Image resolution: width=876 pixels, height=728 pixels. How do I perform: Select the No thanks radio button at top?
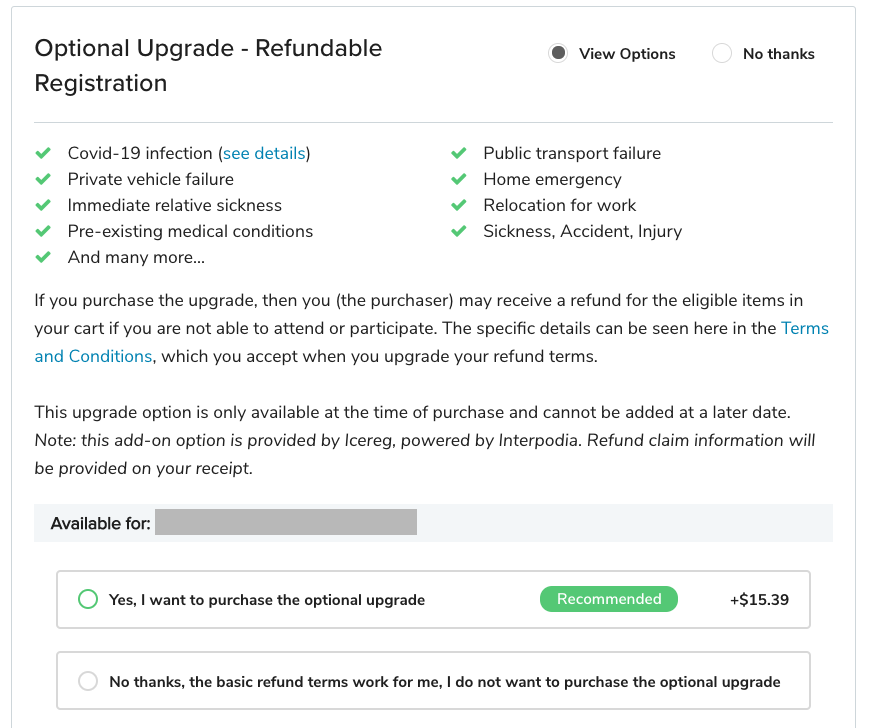[x=722, y=54]
